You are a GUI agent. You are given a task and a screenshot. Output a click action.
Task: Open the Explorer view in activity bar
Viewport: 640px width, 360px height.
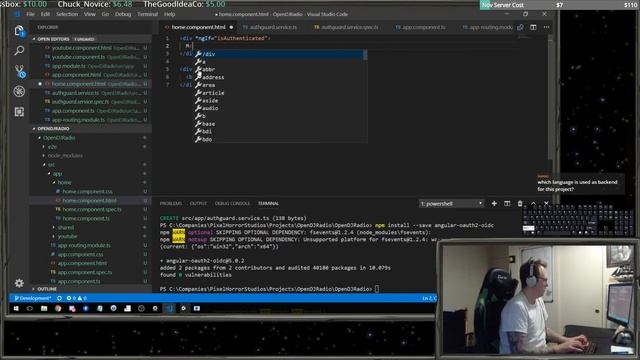pyautogui.click(x=19, y=31)
